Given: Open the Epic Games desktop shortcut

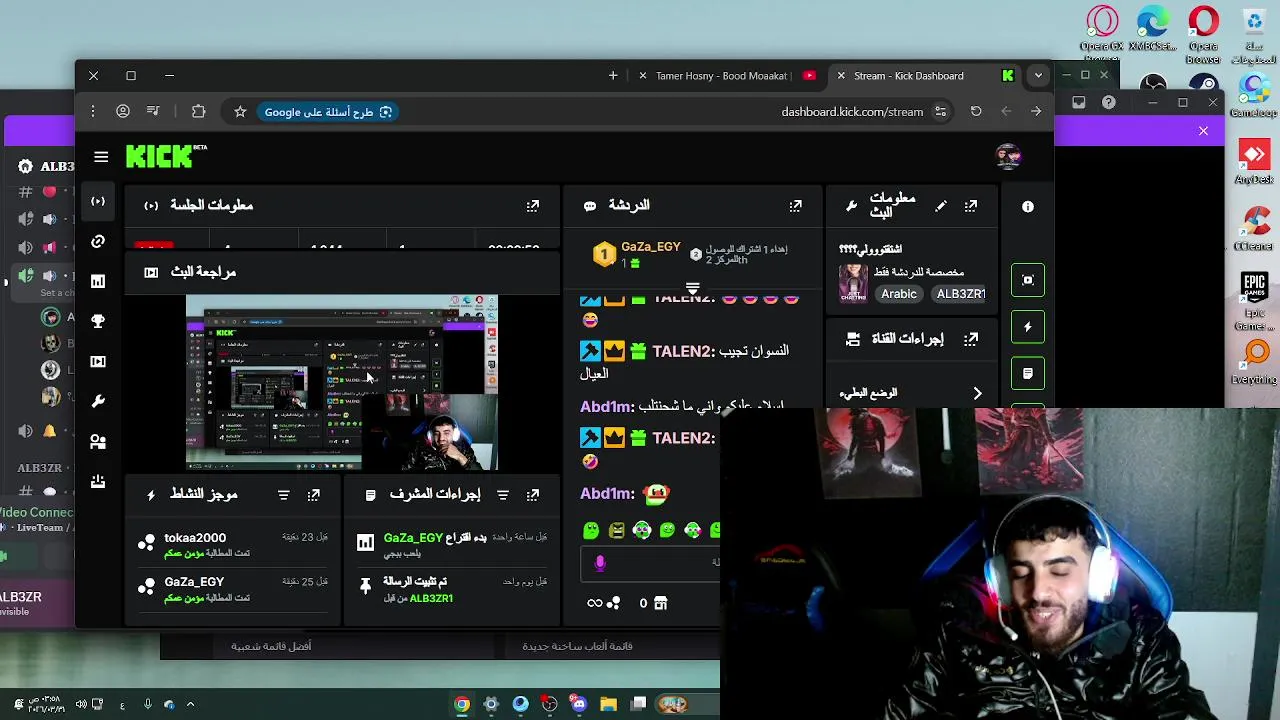Looking at the screenshot, I should 1254,301.
